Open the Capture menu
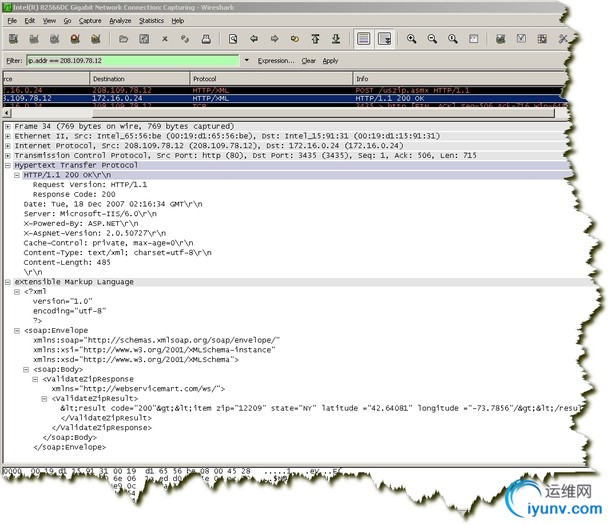This screenshot has height=525, width=608. pyautogui.click(x=90, y=21)
